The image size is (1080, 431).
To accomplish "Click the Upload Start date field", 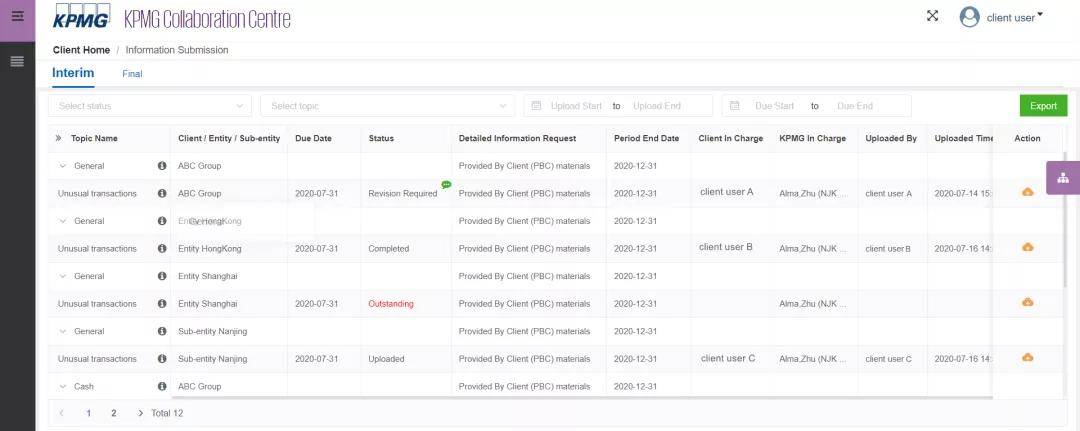I will pyautogui.click(x=576, y=106).
